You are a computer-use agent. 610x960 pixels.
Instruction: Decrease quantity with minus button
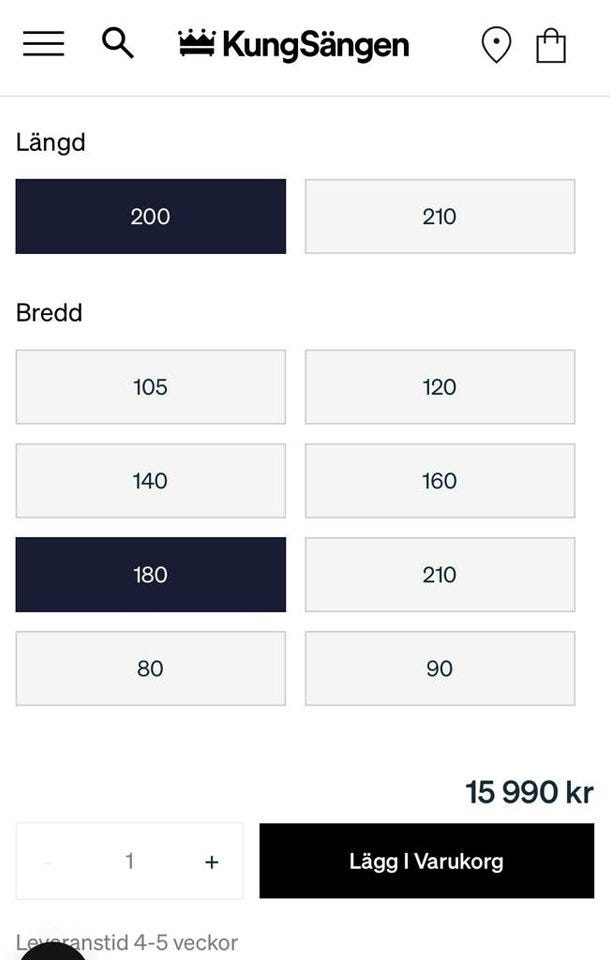point(48,862)
